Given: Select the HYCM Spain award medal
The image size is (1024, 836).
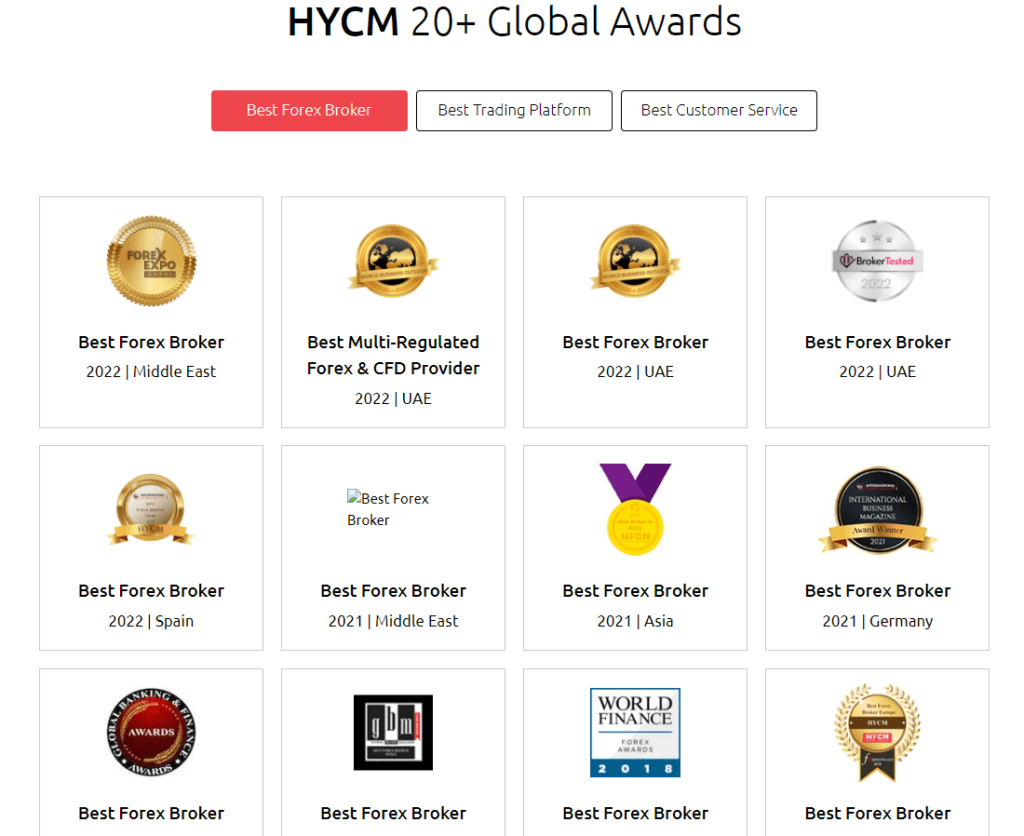Looking at the screenshot, I should (x=151, y=508).
